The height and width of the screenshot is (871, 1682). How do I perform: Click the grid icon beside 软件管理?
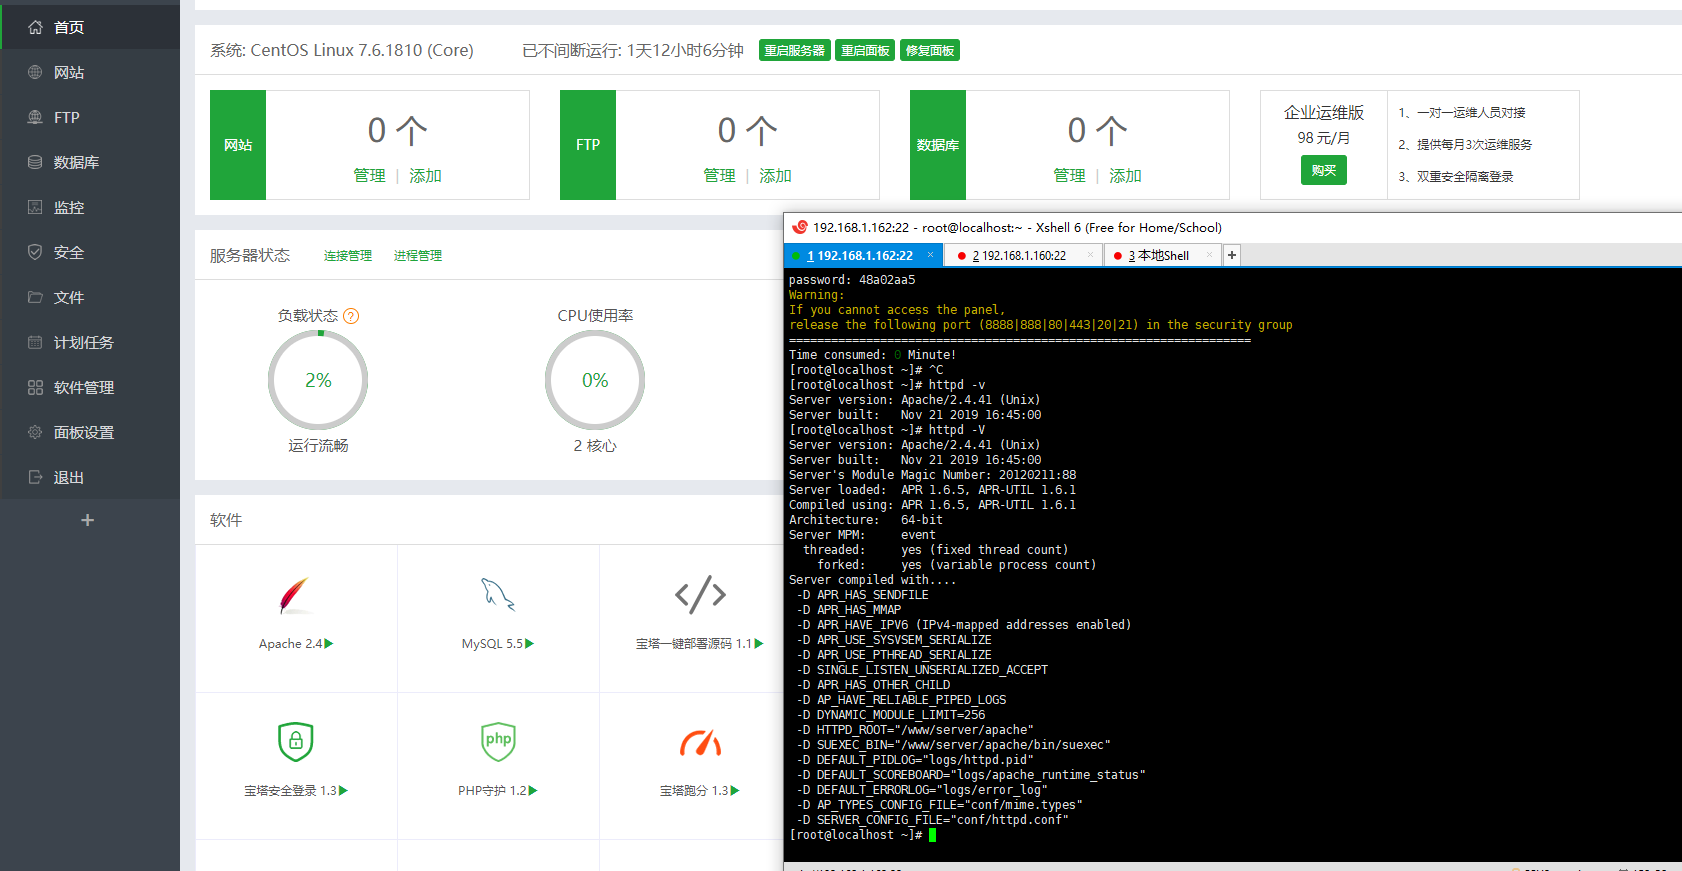[x=35, y=387]
